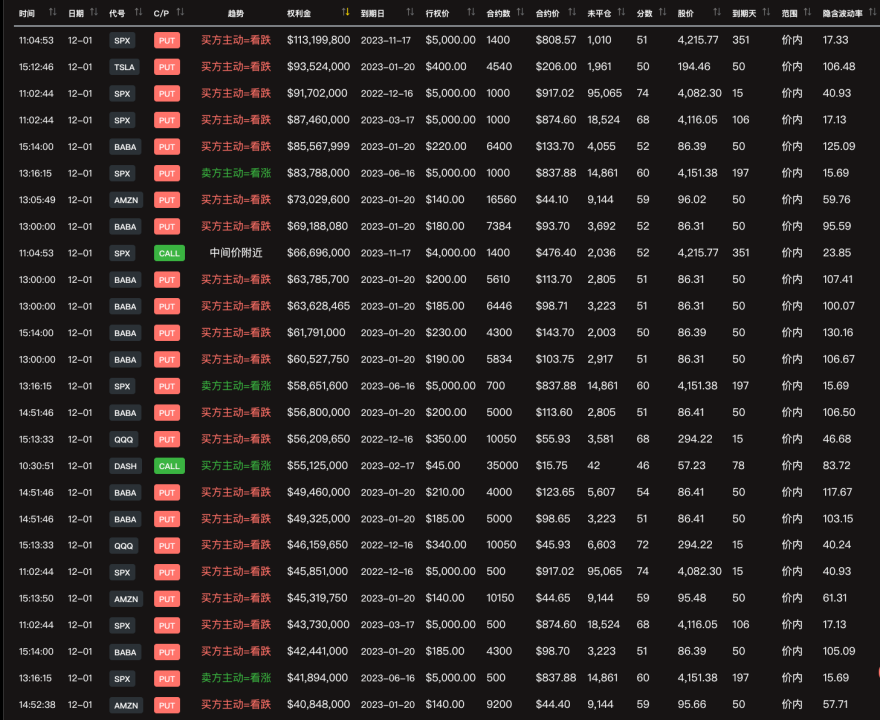This screenshot has width=880, height=720.
Task: Click the sort arrows beside 到期天 header
Action: [766, 12]
